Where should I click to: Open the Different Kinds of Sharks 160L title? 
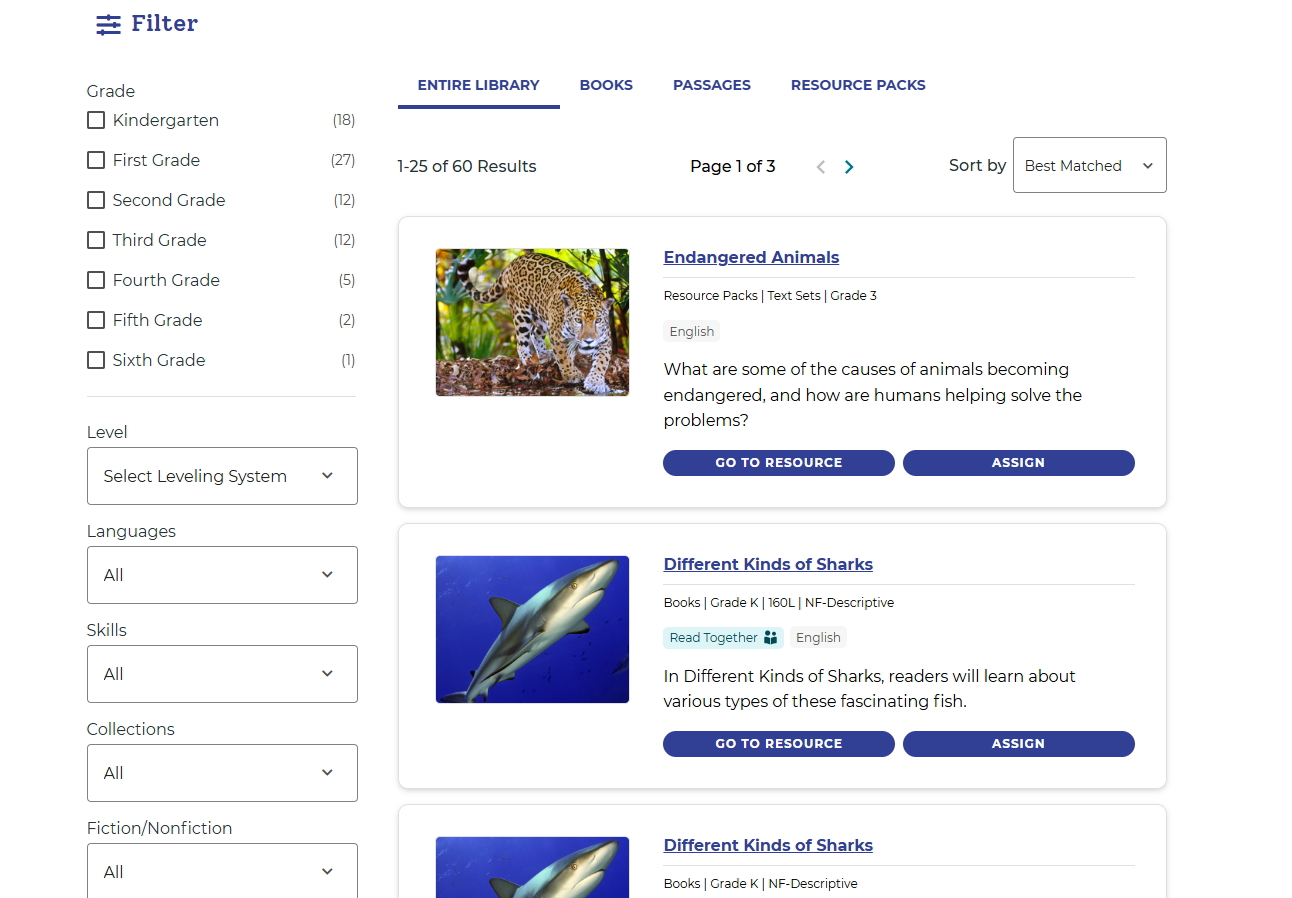pos(768,564)
